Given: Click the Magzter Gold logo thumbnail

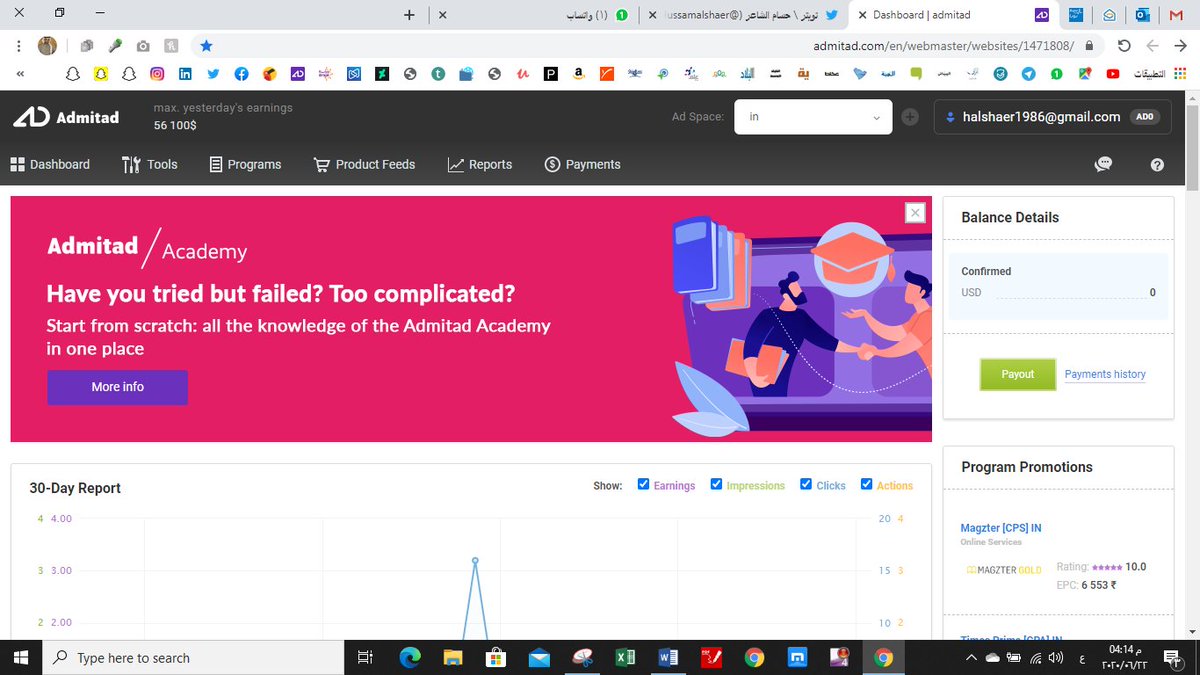Looking at the screenshot, I should click(1004, 570).
